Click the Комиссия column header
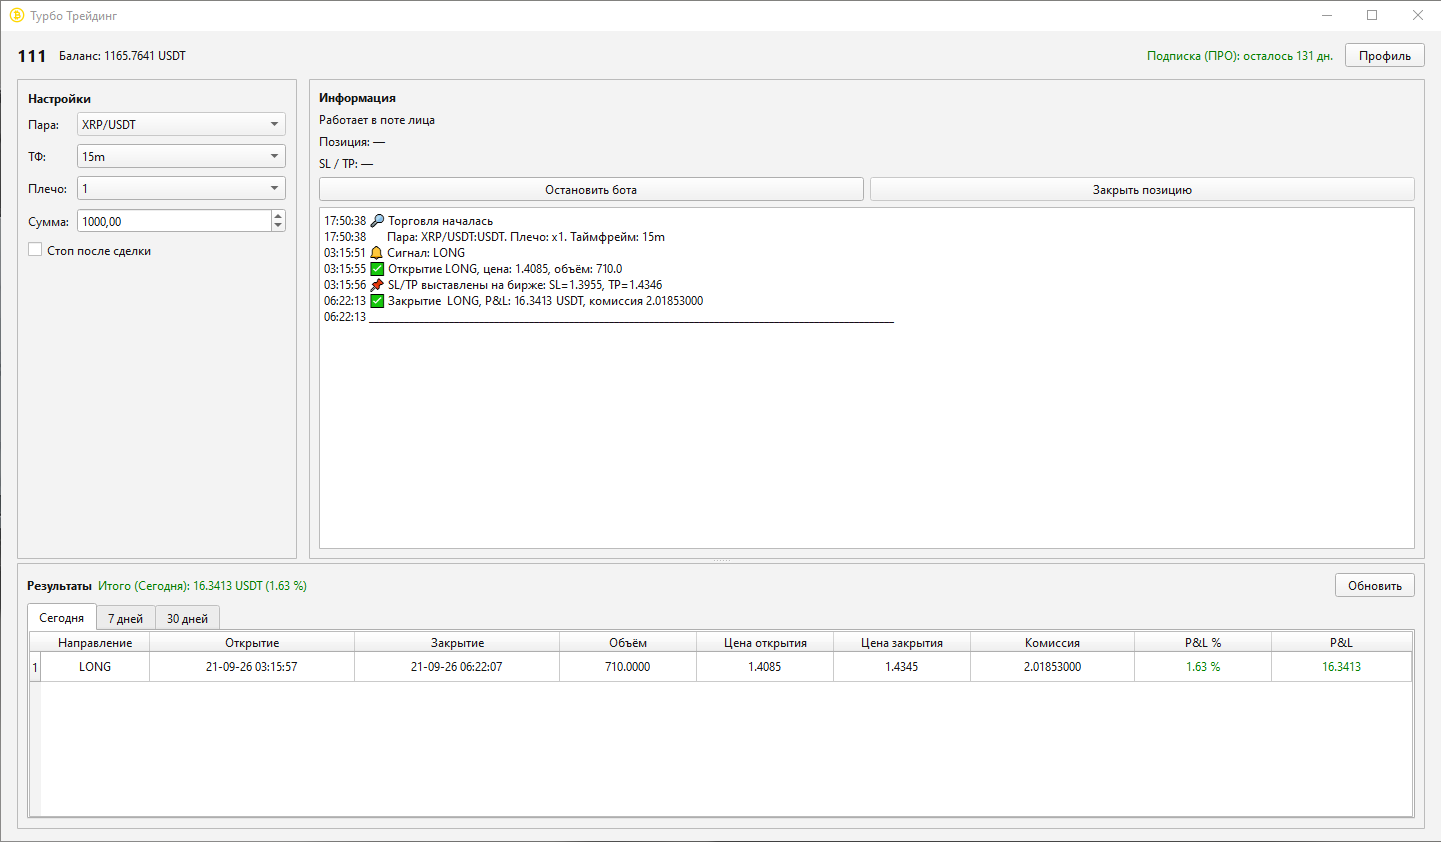 click(1052, 642)
